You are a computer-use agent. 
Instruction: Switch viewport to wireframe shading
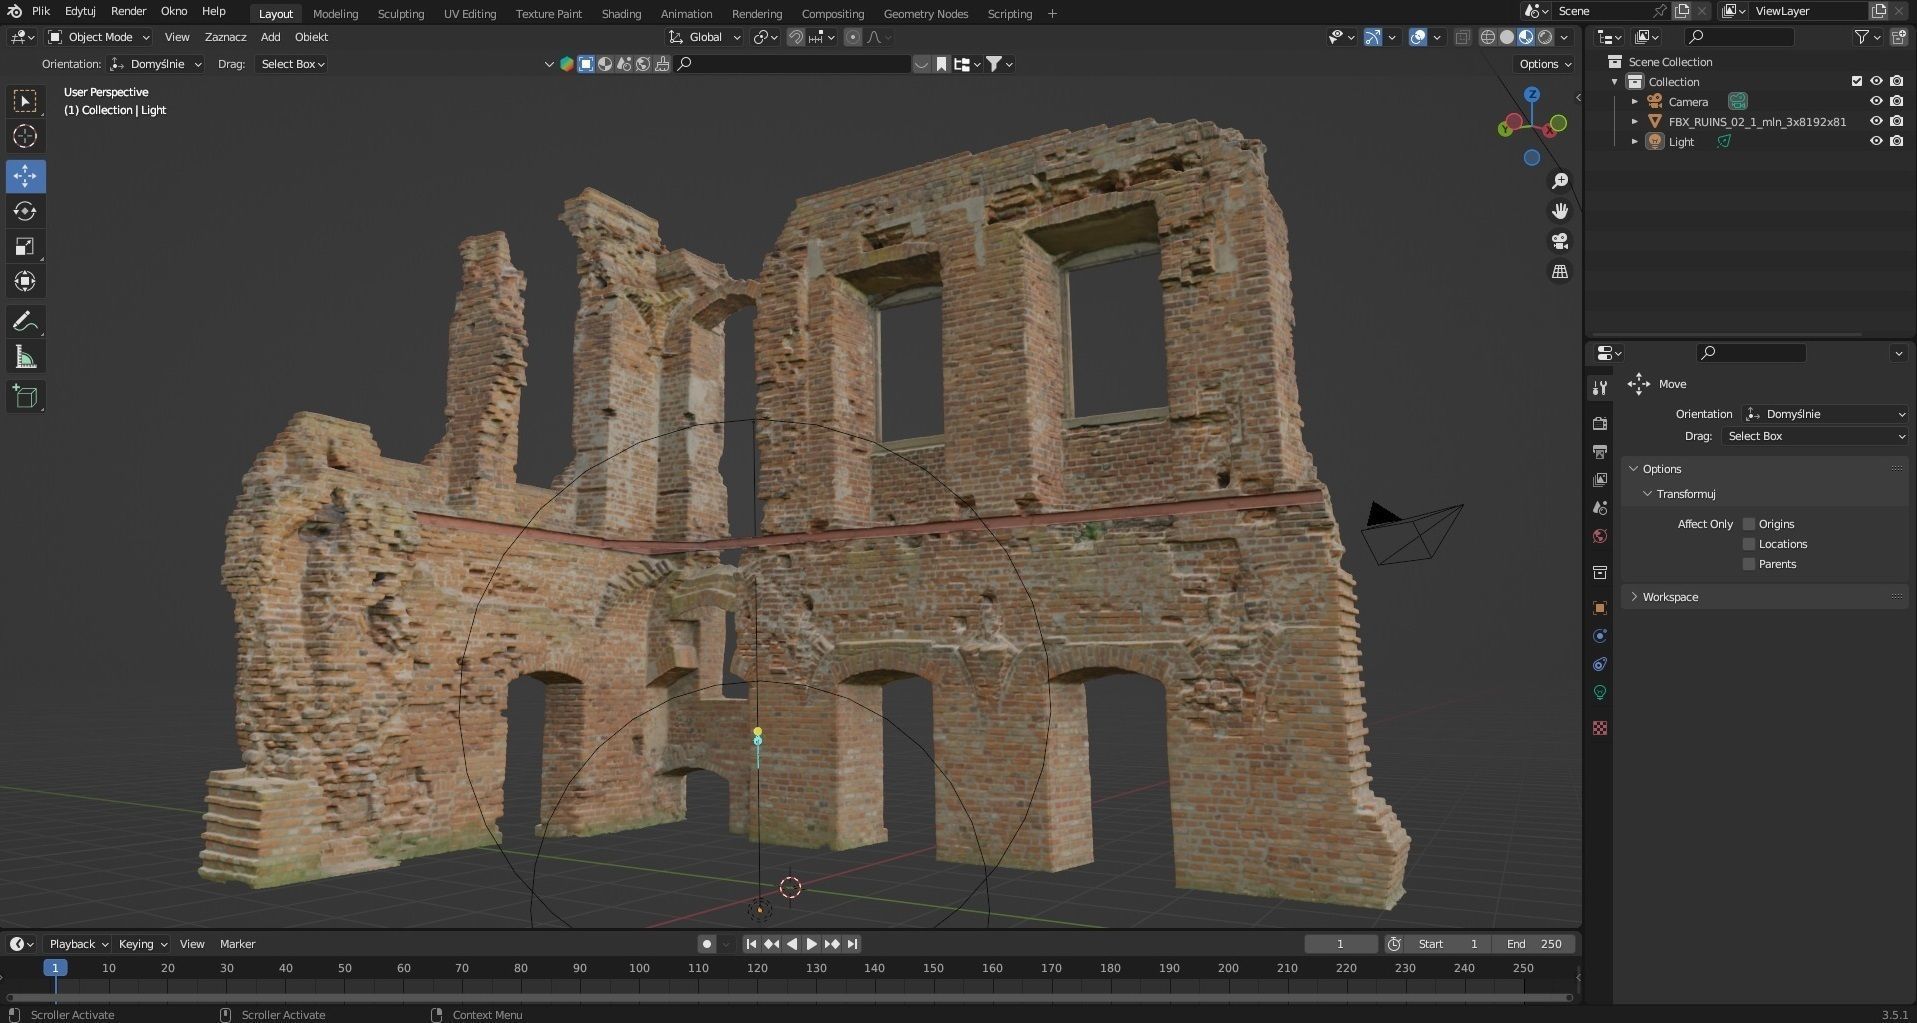pos(1488,37)
